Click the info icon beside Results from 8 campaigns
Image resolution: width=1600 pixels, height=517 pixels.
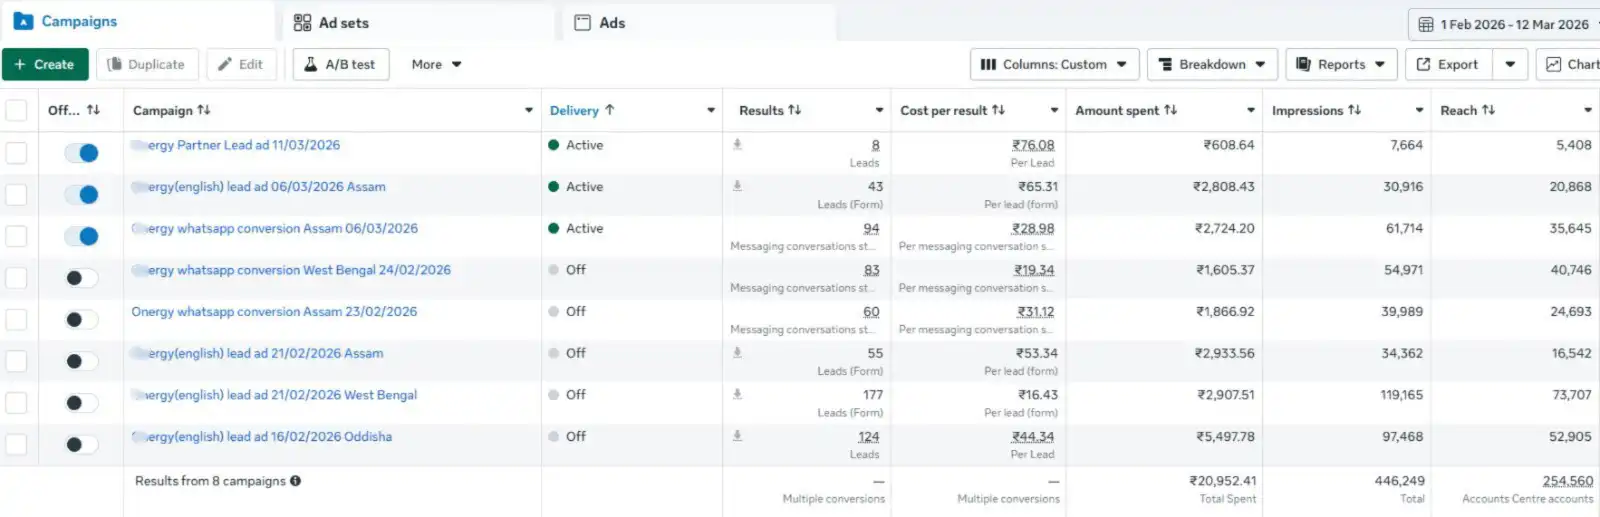295,481
